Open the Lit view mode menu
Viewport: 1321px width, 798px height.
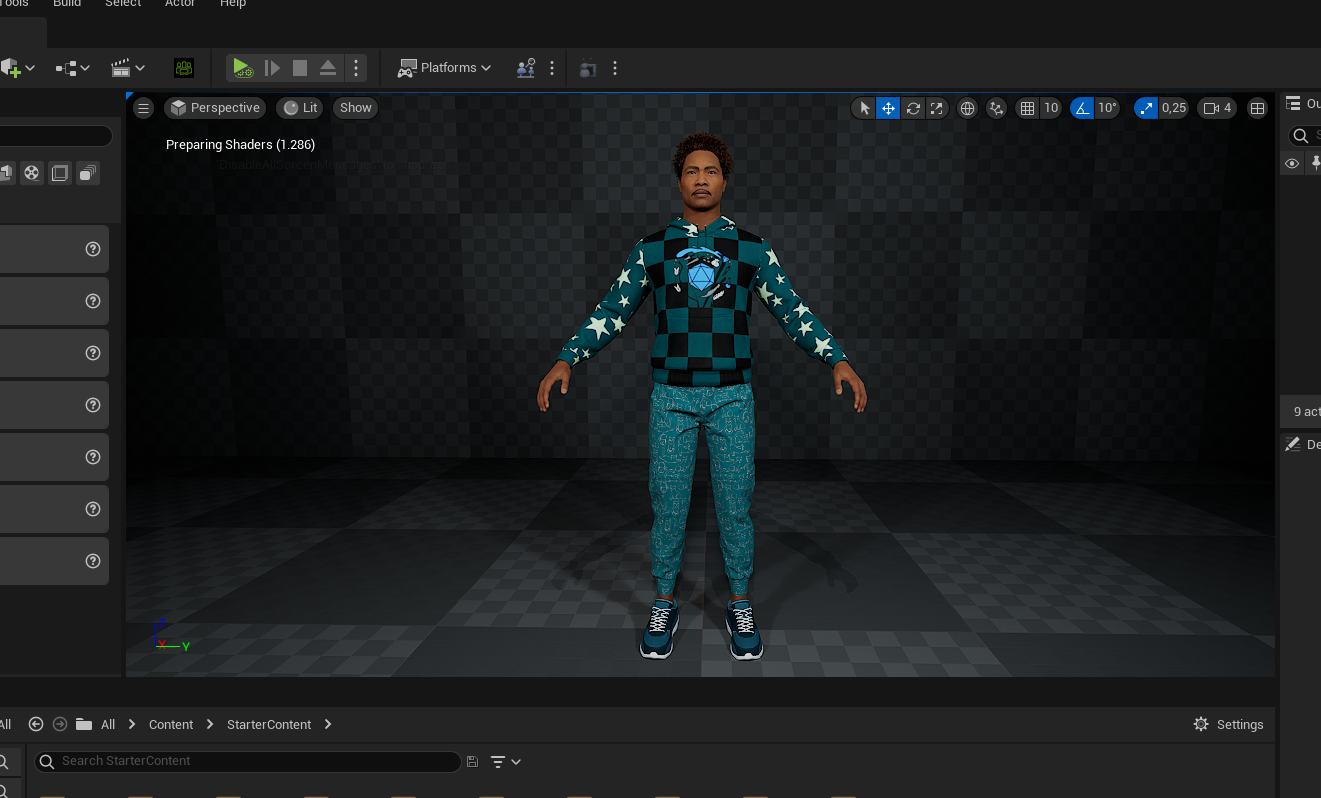(300, 108)
